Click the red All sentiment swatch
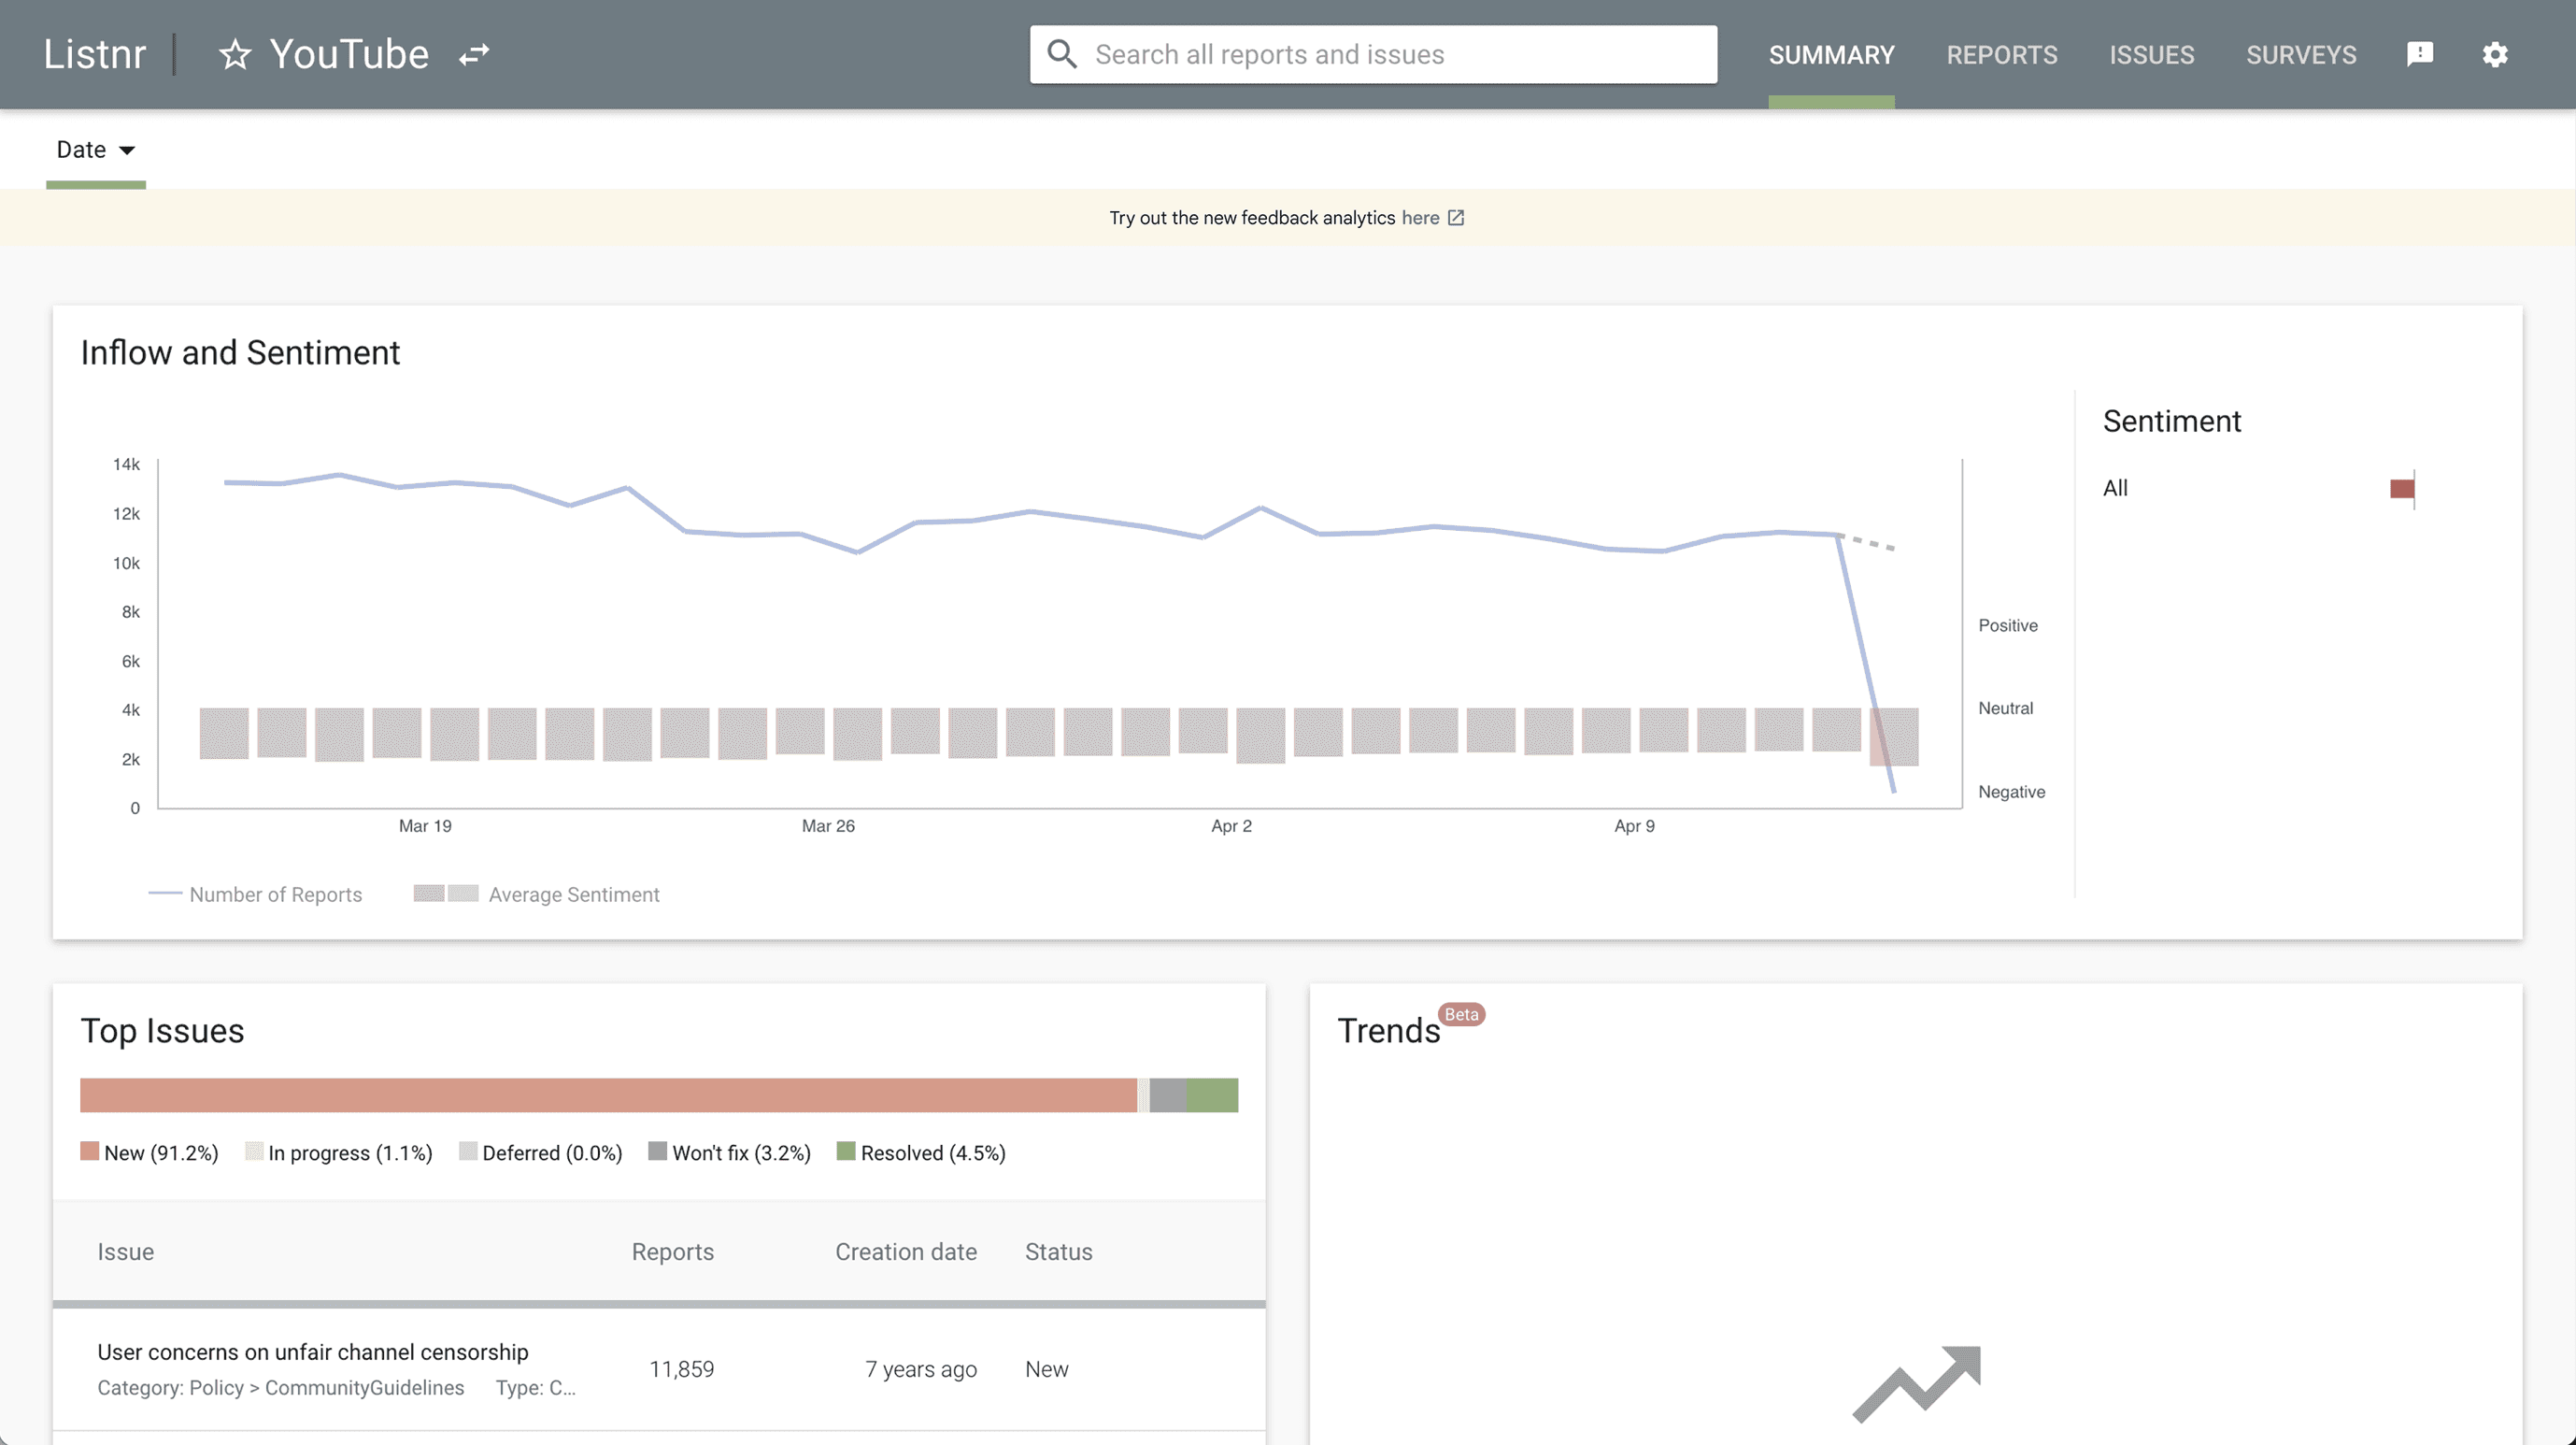 pos(2401,488)
